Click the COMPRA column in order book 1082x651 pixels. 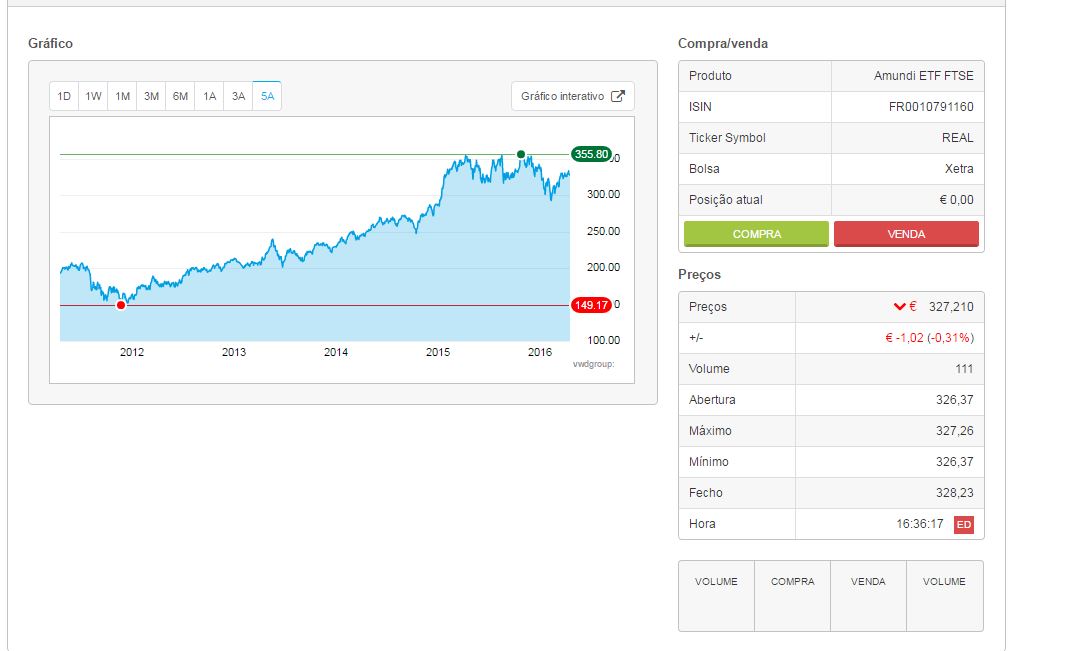(792, 595)
